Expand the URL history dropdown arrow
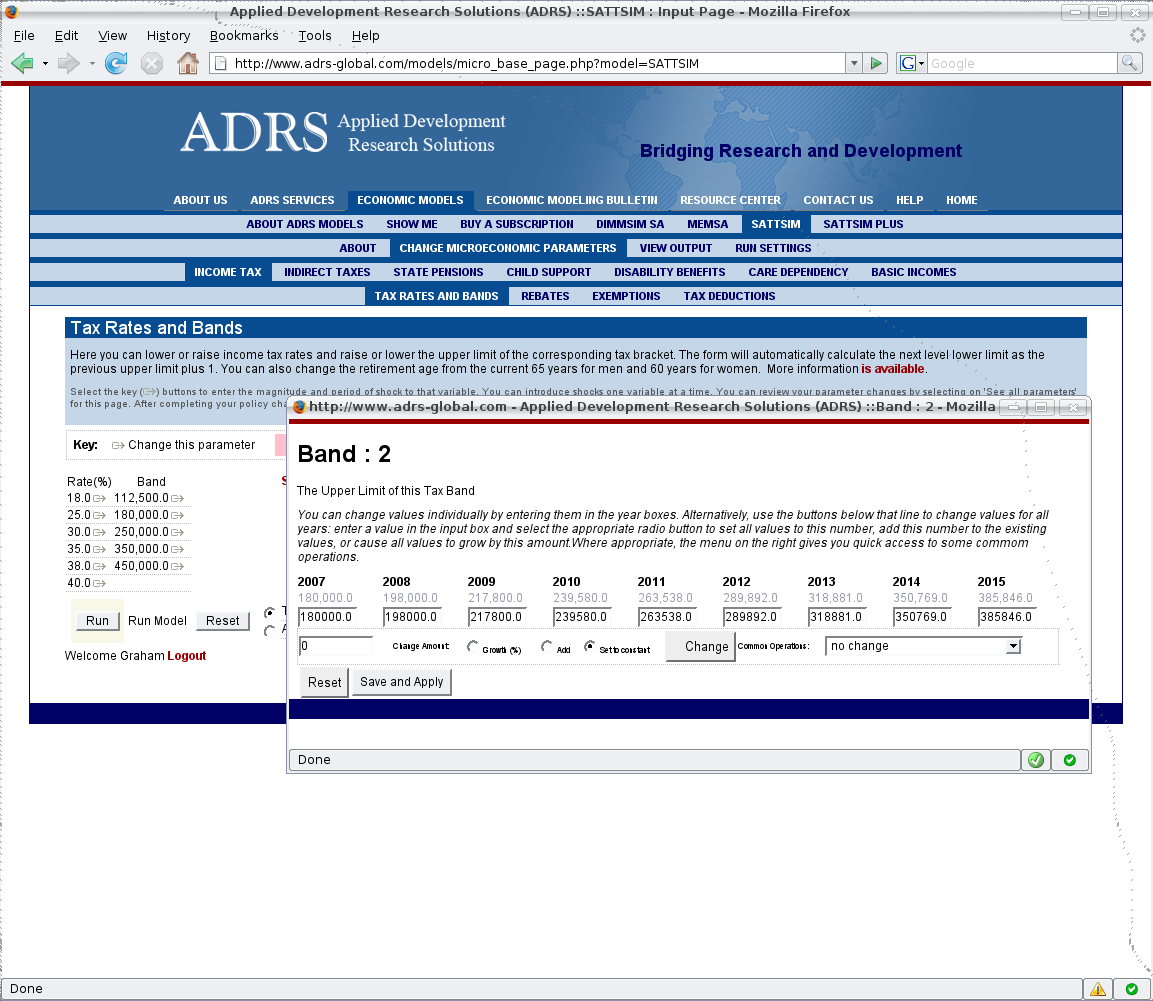 point(853,64)
